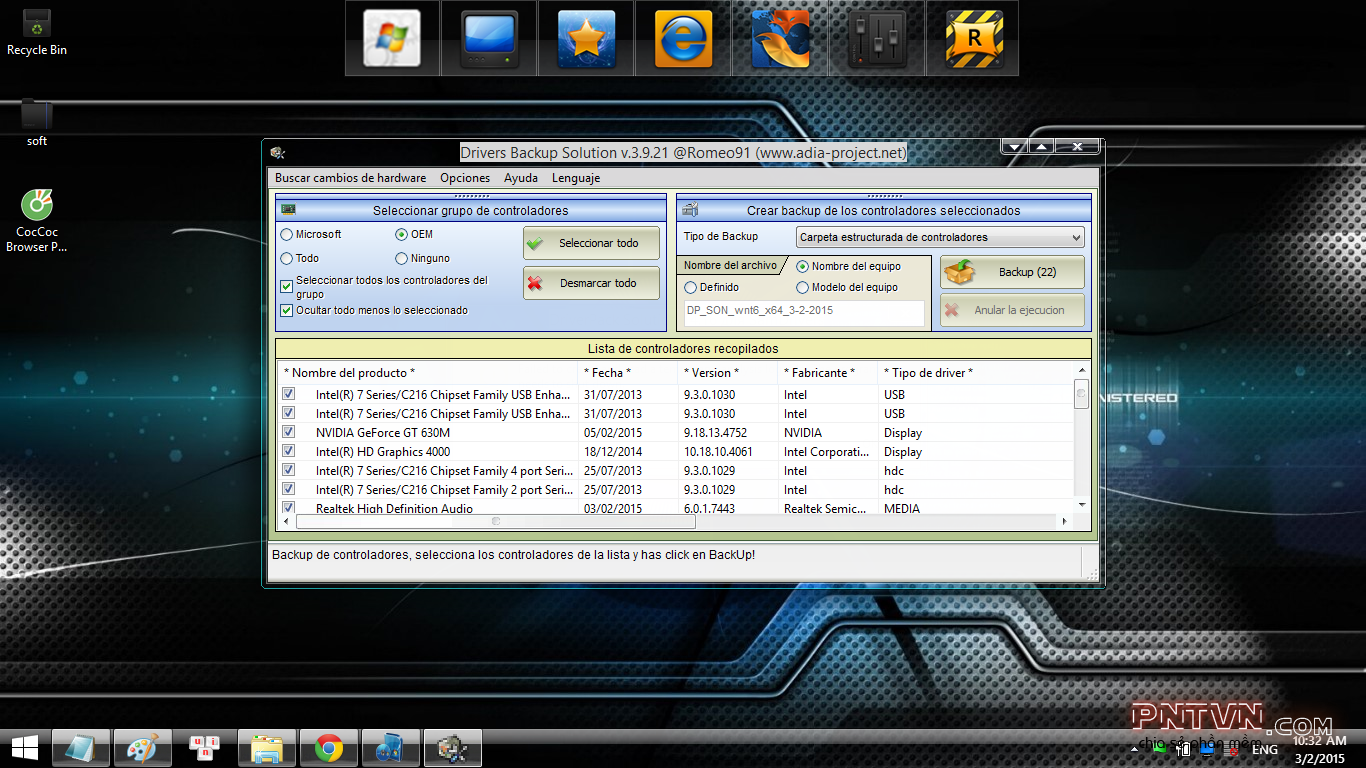Open the gold star dock icon

(586, 38)
